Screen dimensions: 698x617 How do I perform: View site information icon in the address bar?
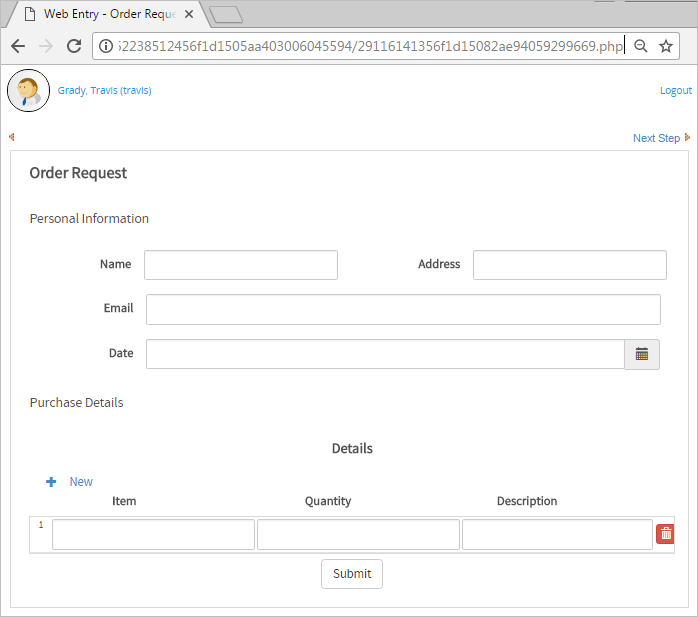107,46
